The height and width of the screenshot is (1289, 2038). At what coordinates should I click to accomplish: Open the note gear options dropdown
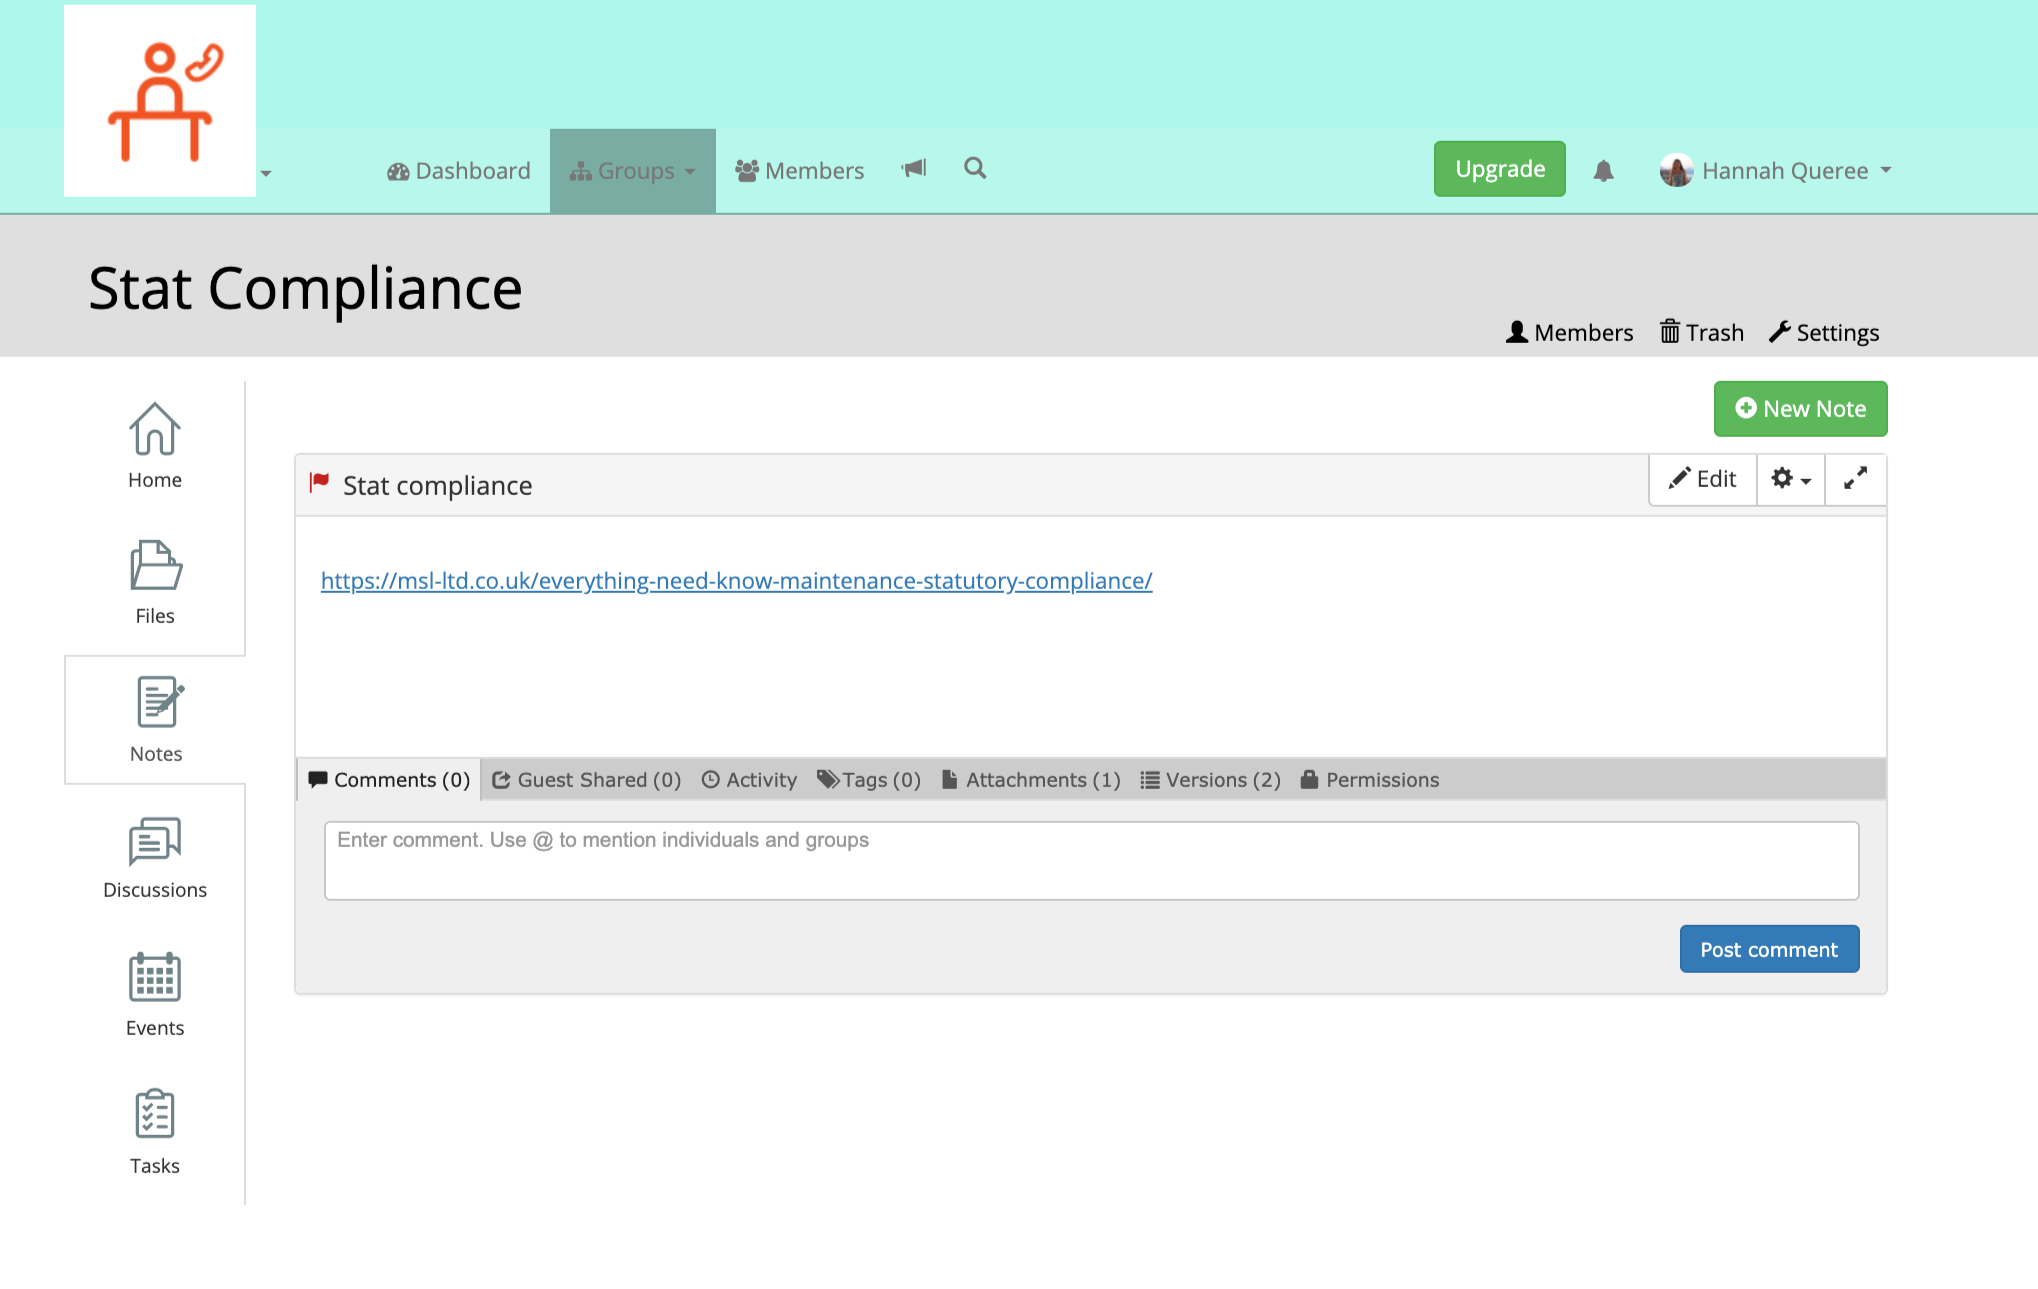[1791, 479]
